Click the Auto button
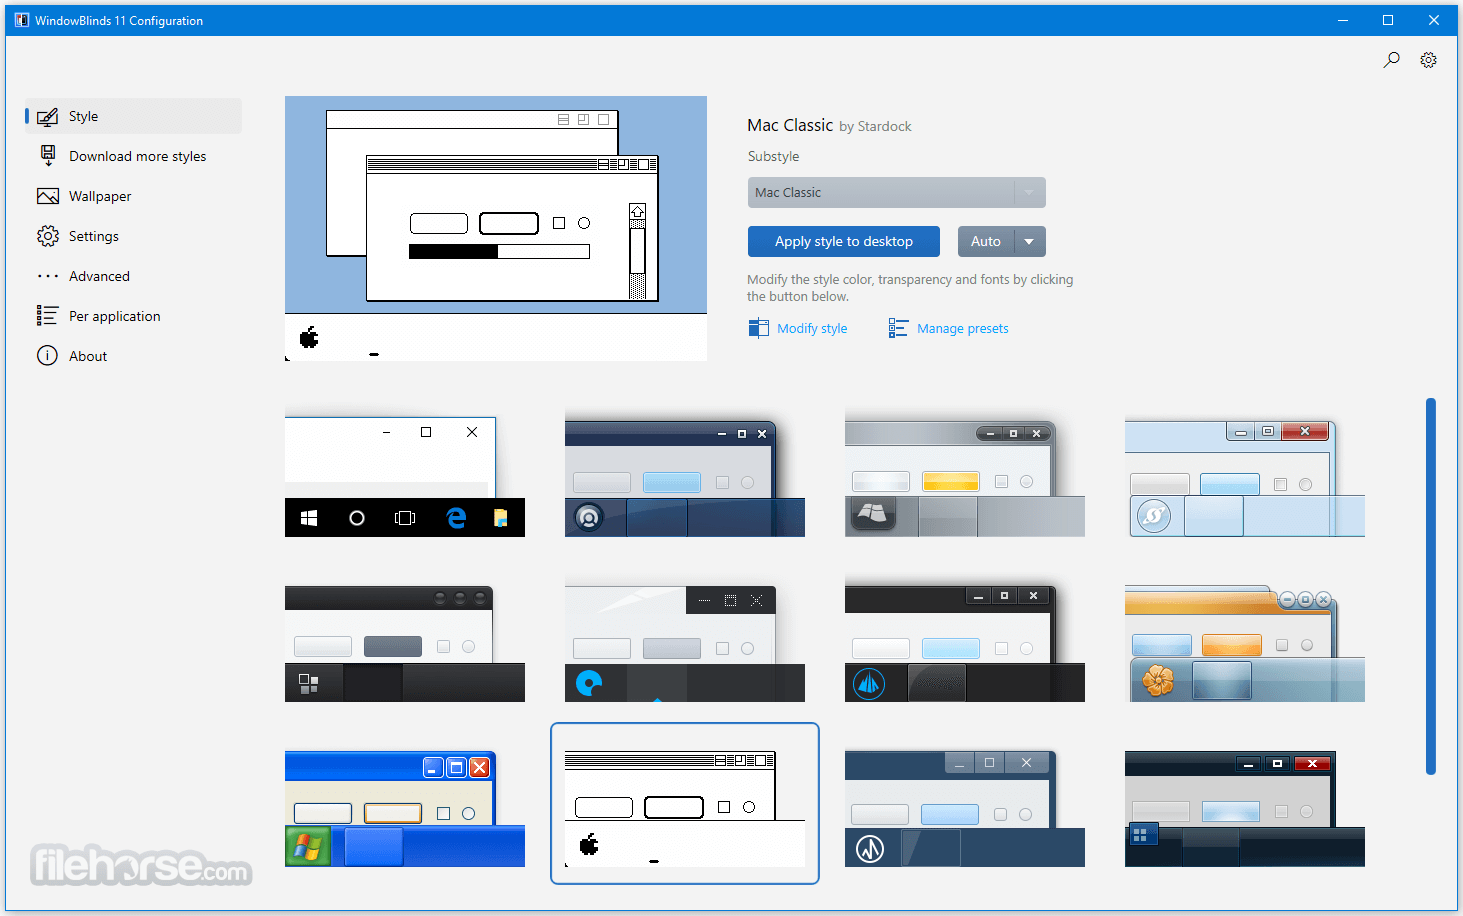 click(x=986, y=242)
